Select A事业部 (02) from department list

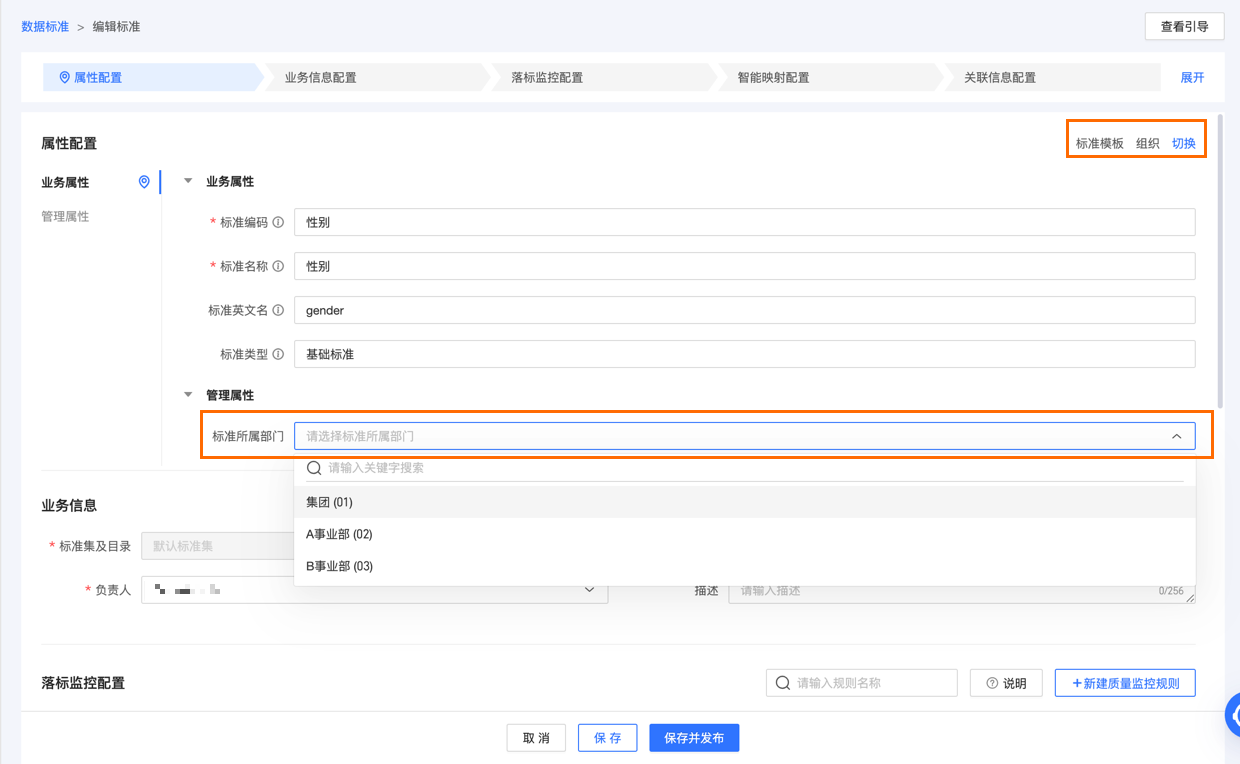pos(744,534)
